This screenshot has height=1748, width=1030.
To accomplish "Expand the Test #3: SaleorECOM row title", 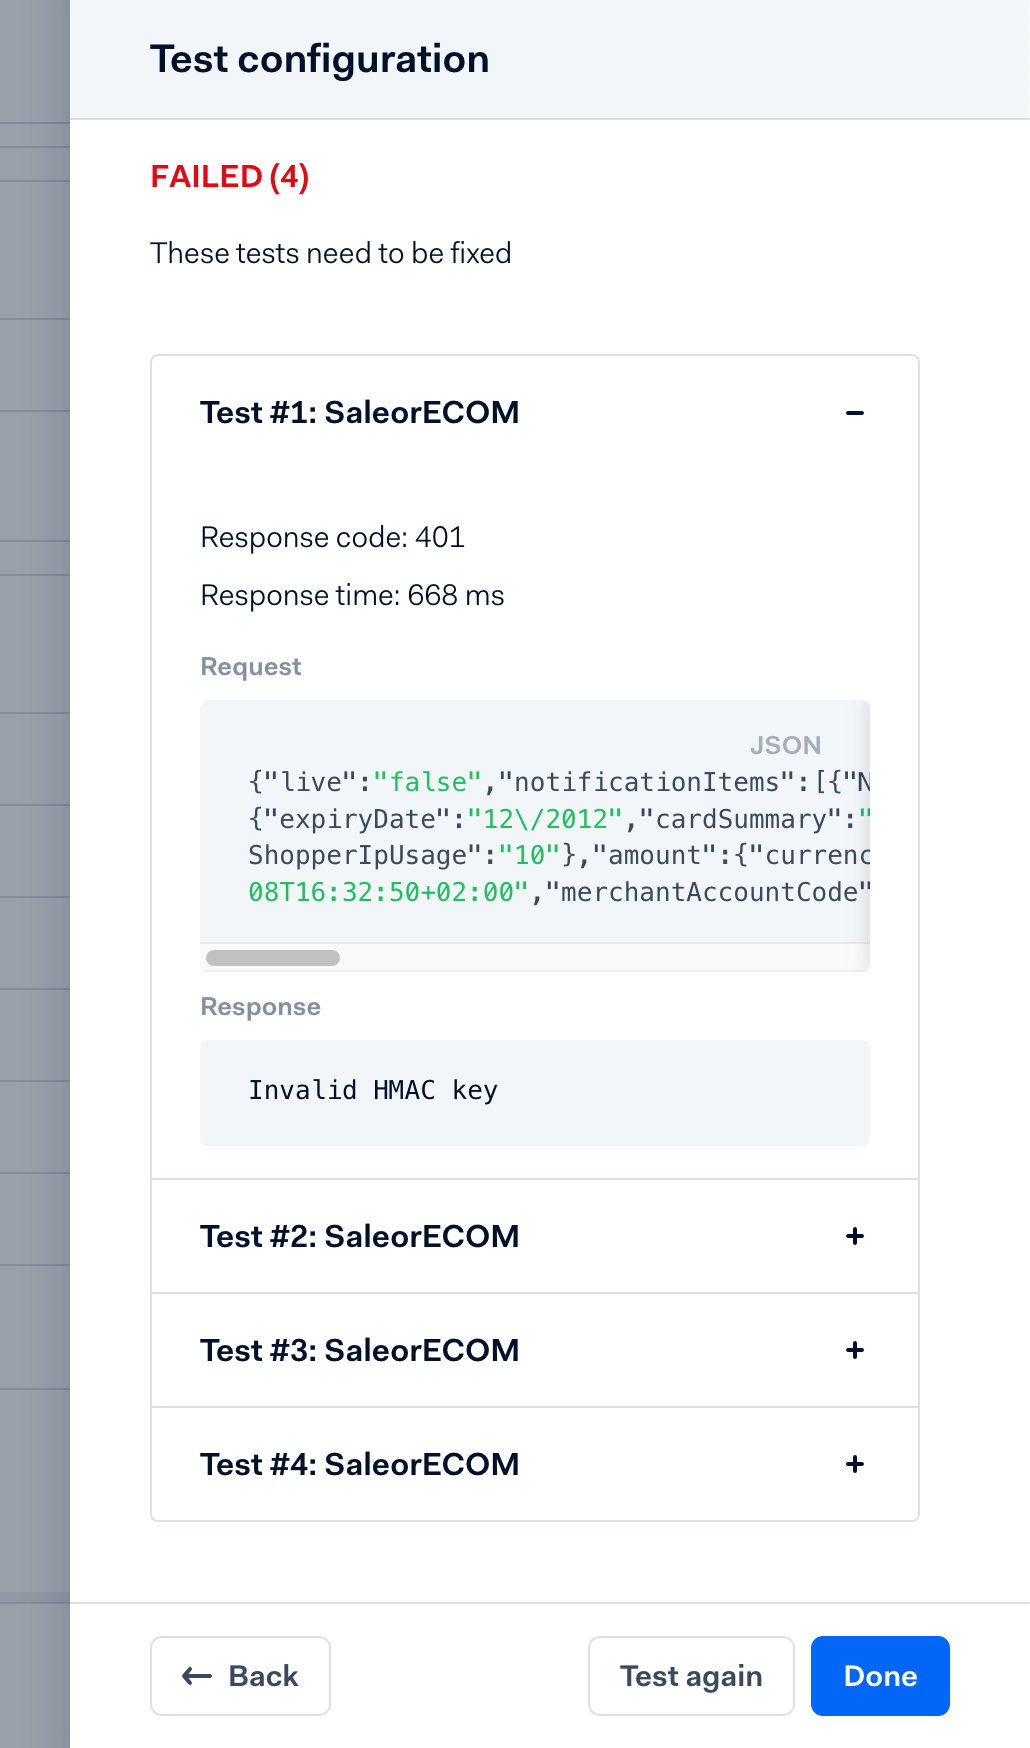I will (359, 1351).
